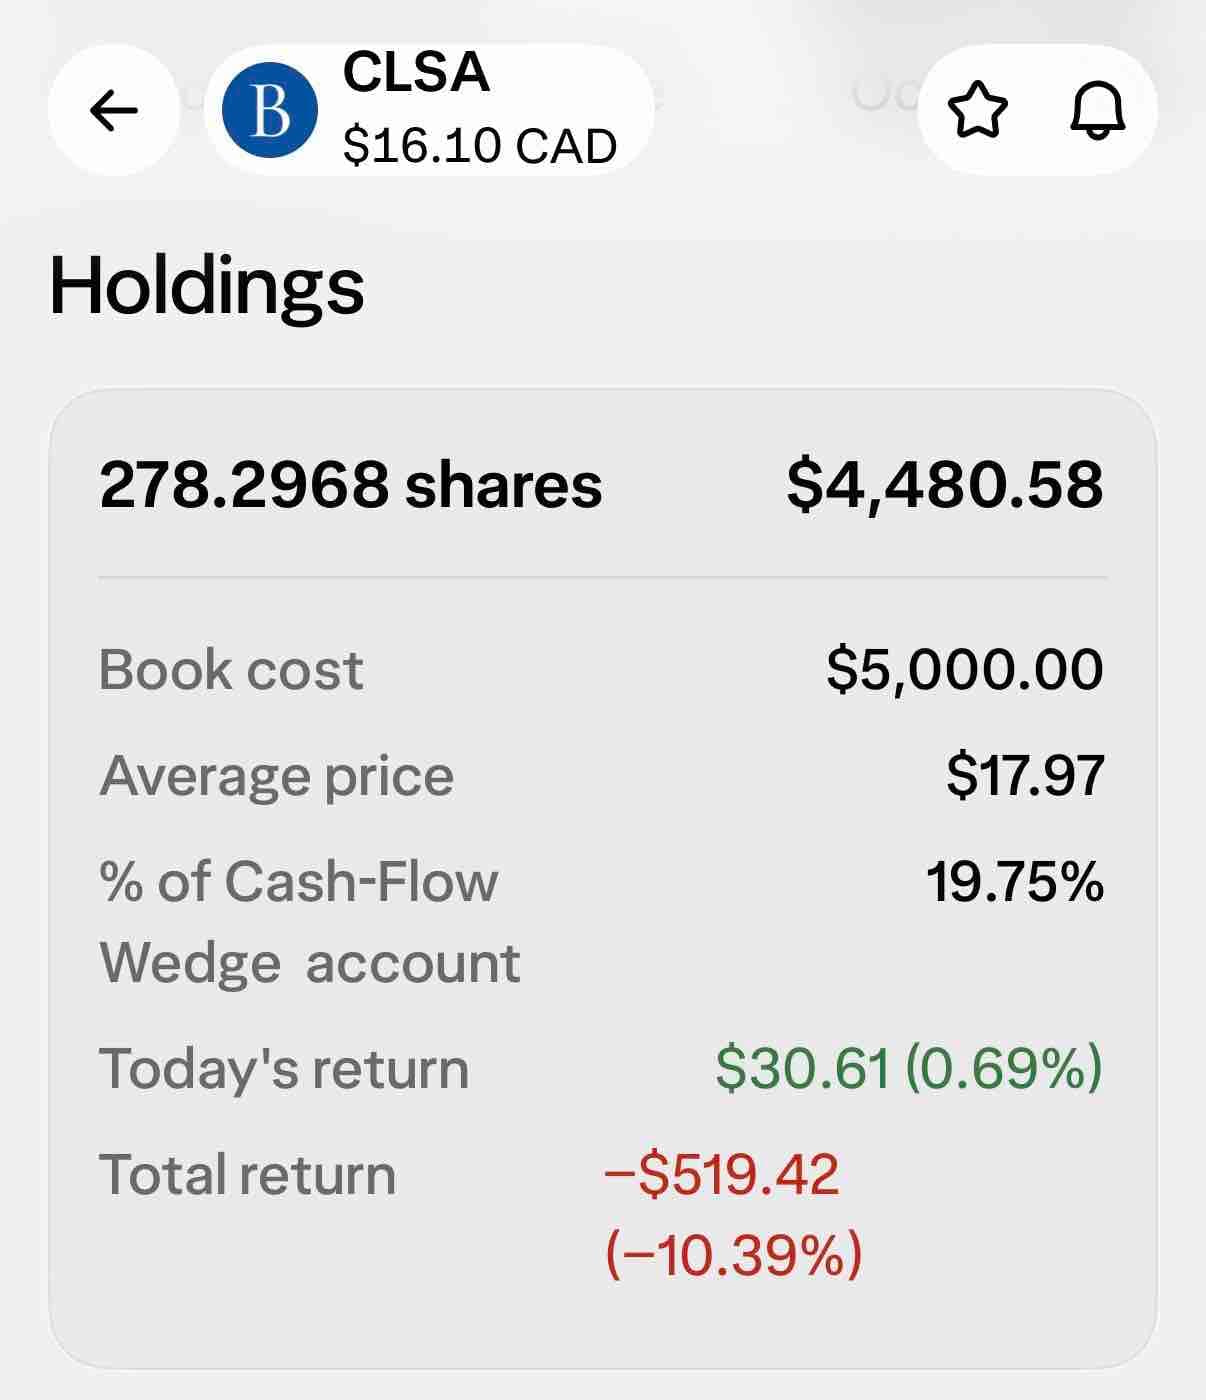
Task: Open the Cash-Flow Wedge account label
Action: pyautogui.click(x=310, y=922)
